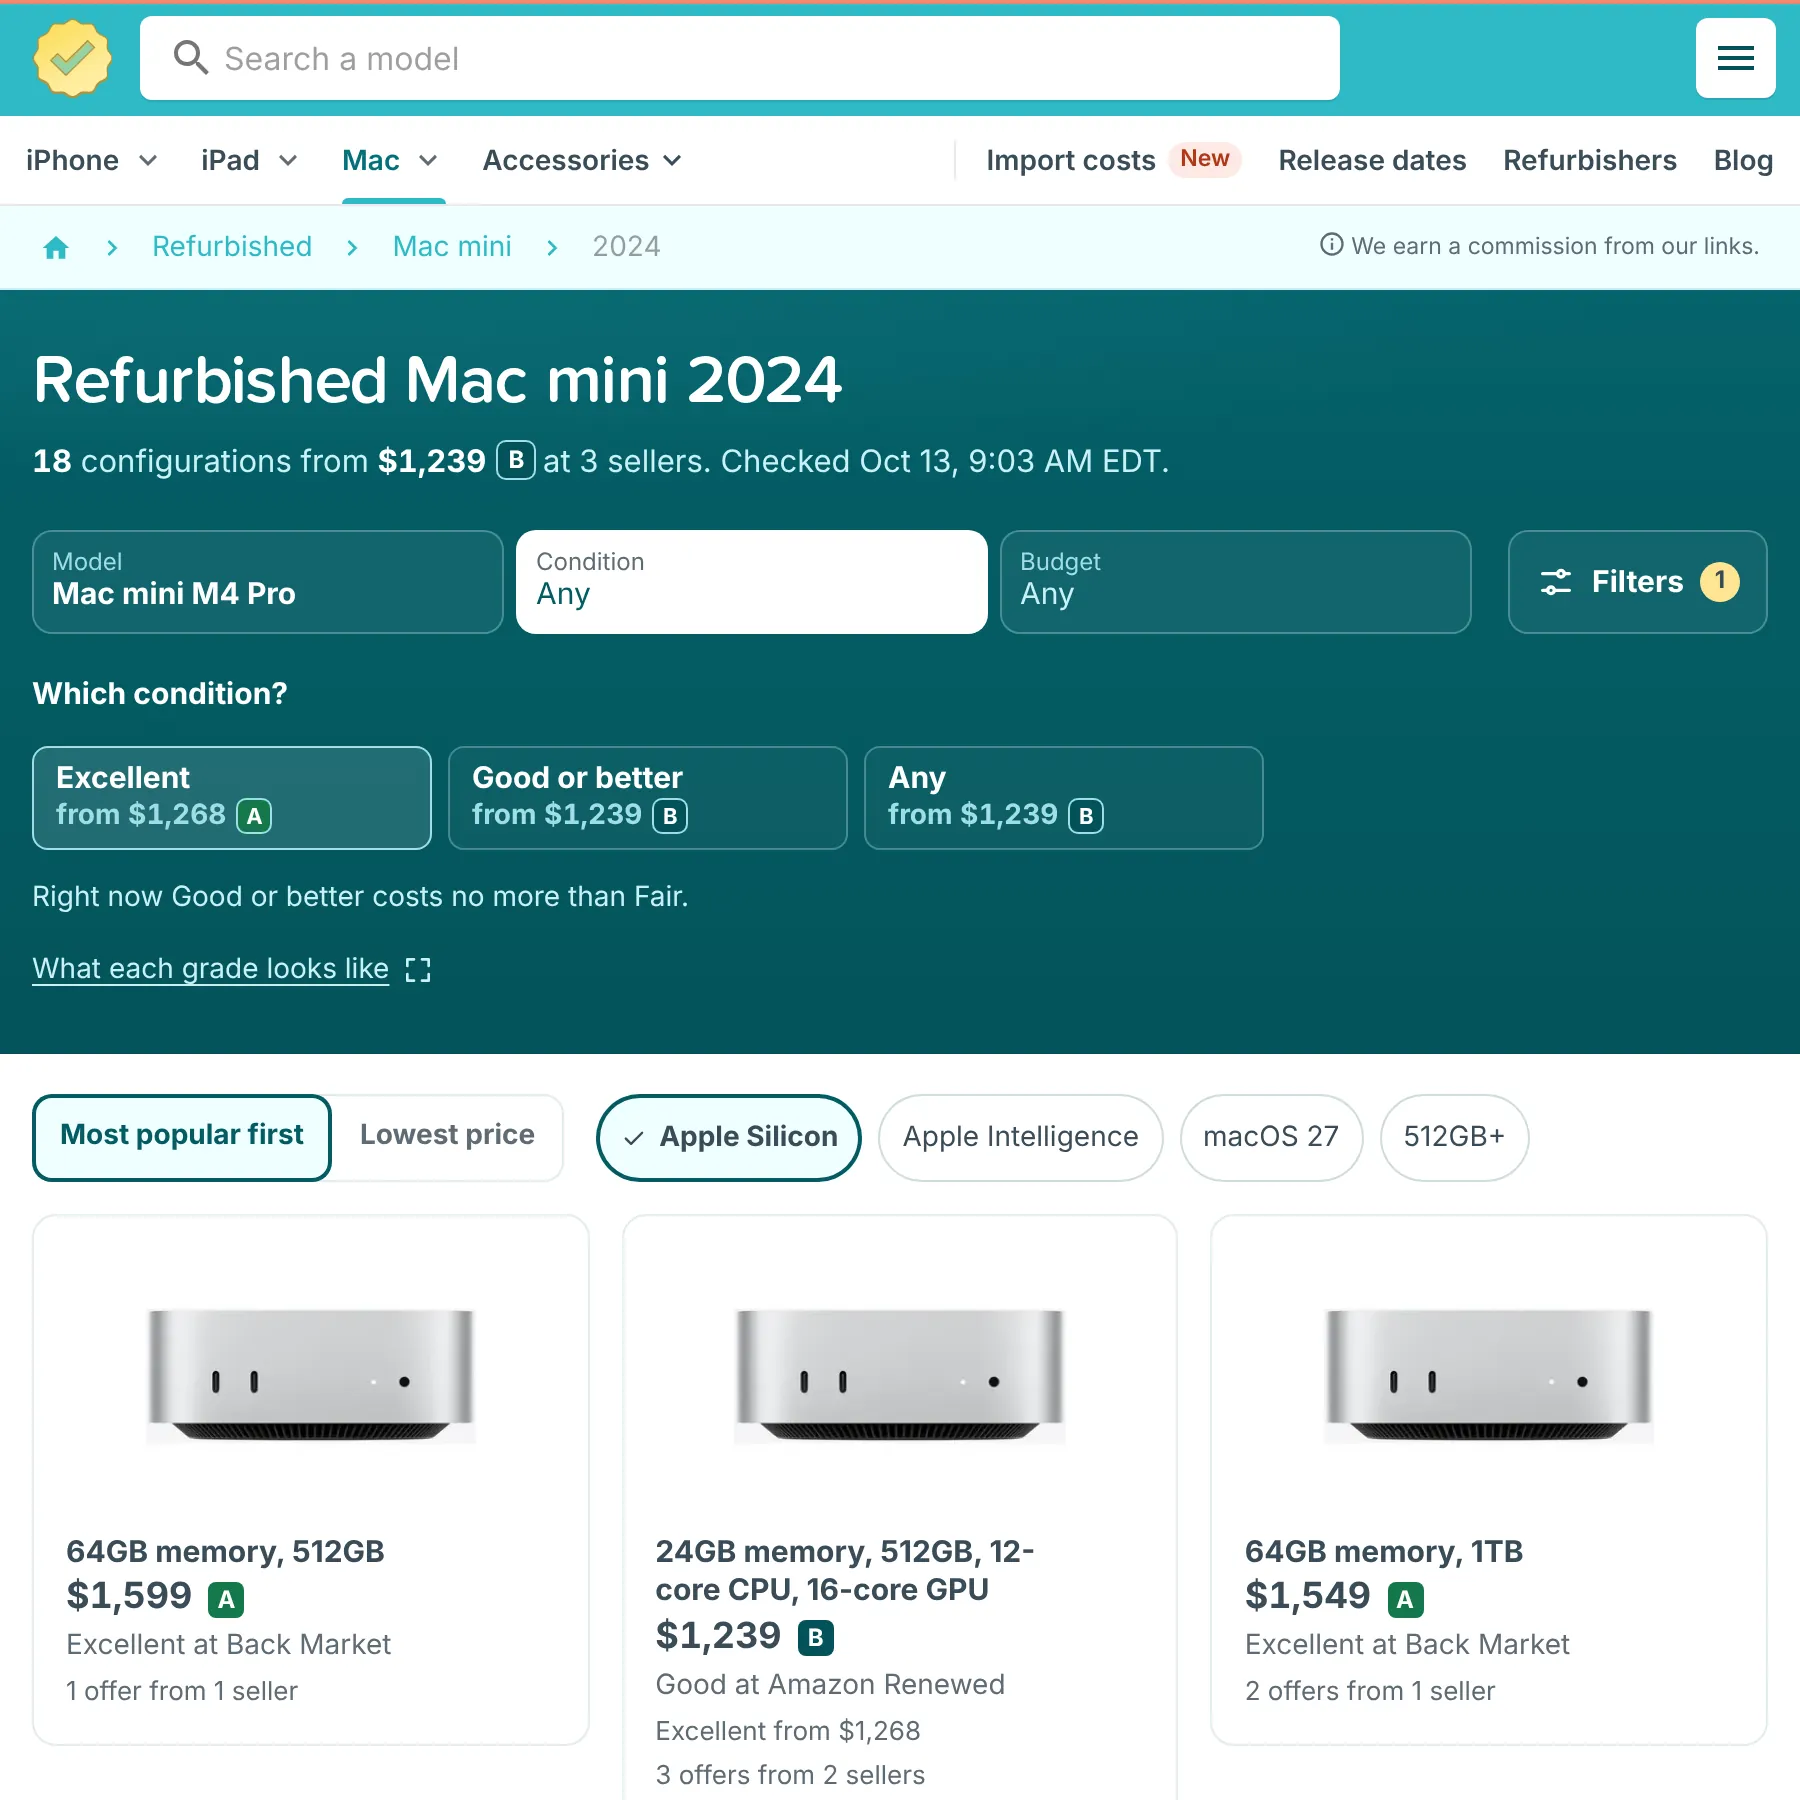Enable the Apple Intelligence filter chip
Image resolution: width=1800 pixels, height=1800 pixels.
point(1020,1137)
